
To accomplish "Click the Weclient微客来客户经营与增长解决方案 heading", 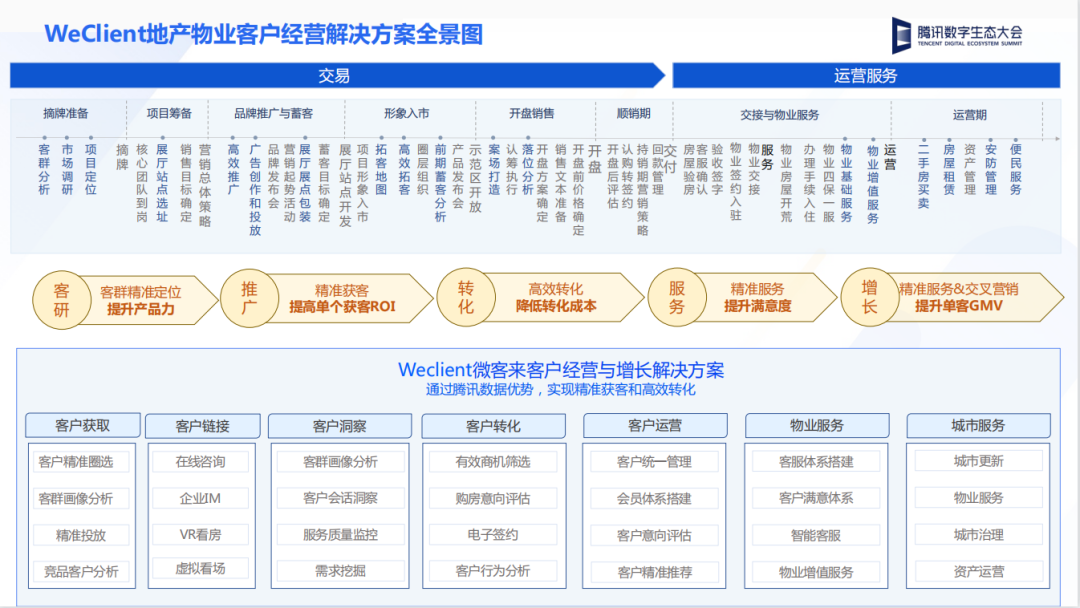I will tap(561, 370).
